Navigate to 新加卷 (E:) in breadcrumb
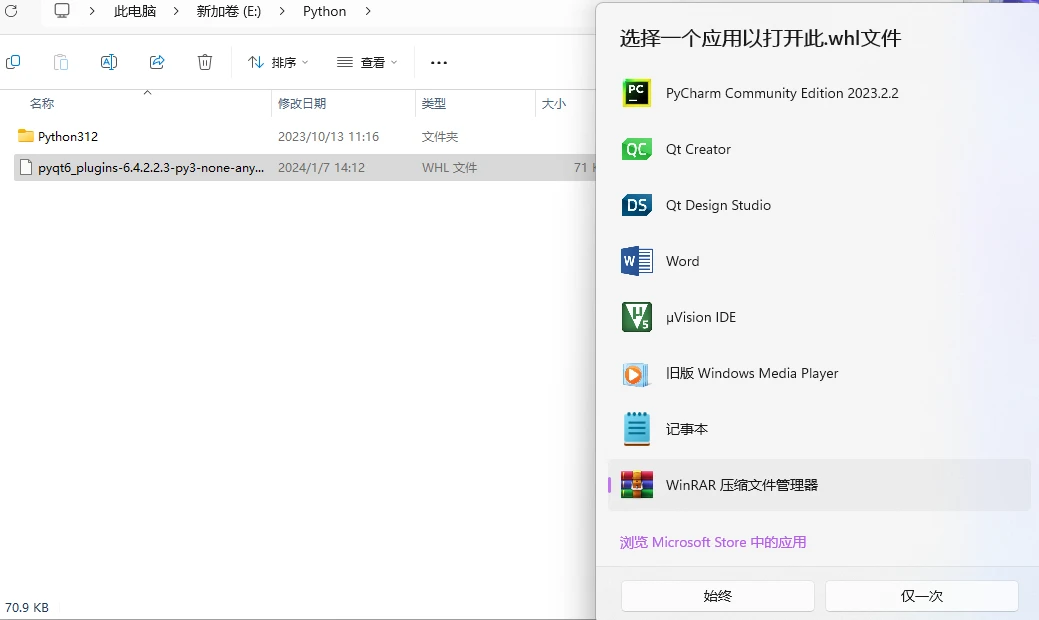 229,11
